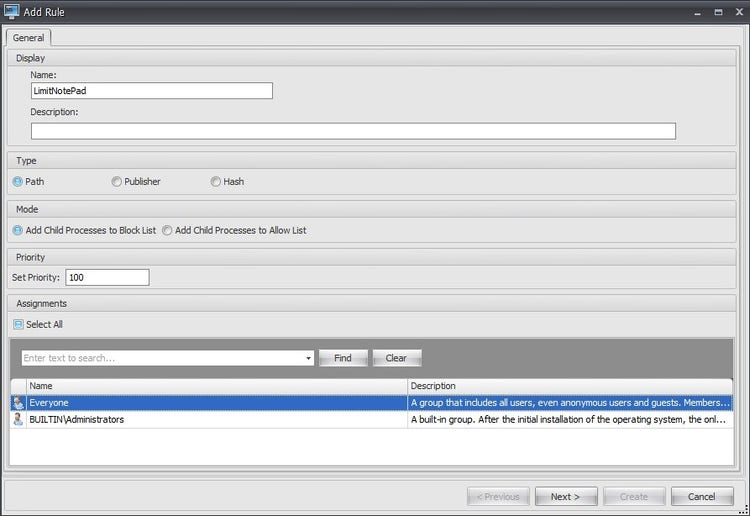Select the BUILTIN\Administrators row
This screenshot has width=750, height=516.
372,419
